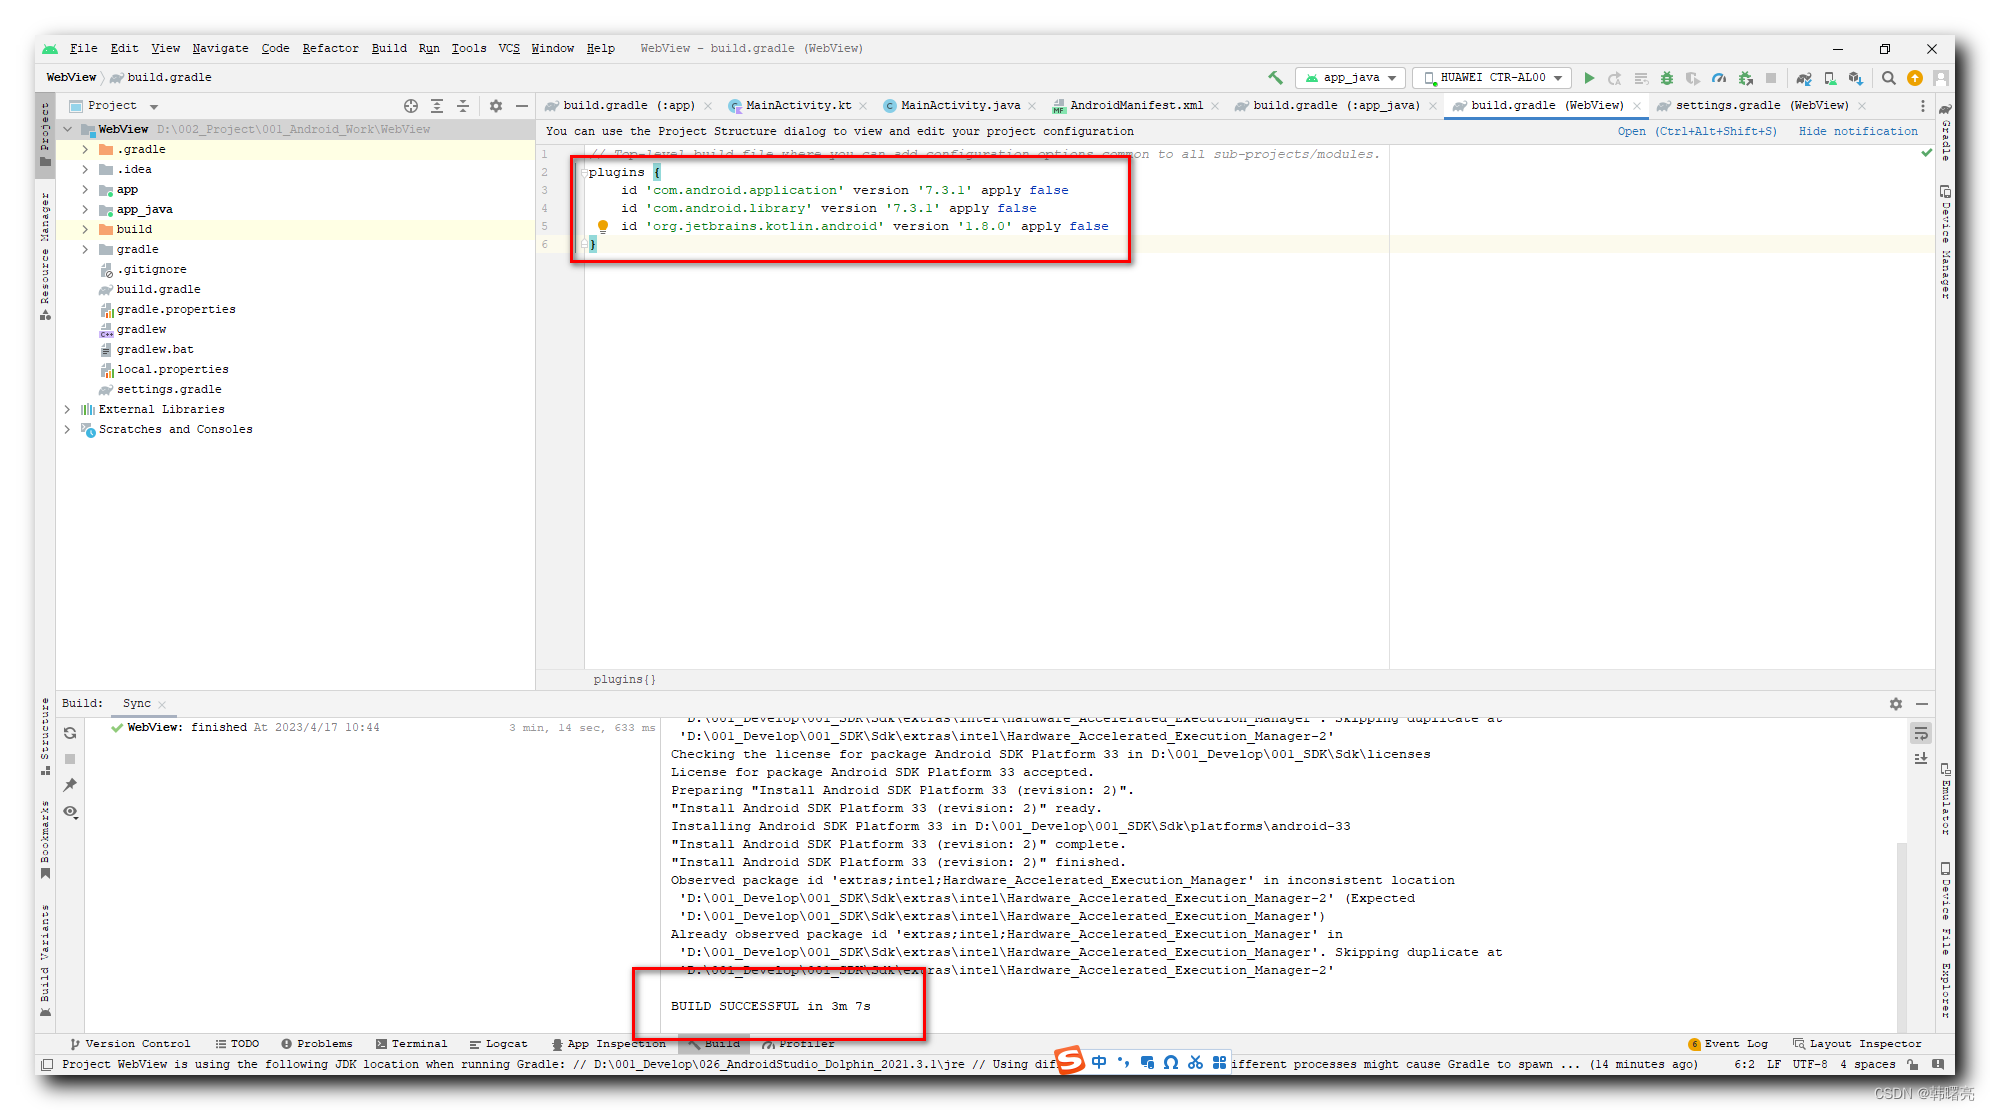Run the app_java configuration

(x=1589, y=77)
